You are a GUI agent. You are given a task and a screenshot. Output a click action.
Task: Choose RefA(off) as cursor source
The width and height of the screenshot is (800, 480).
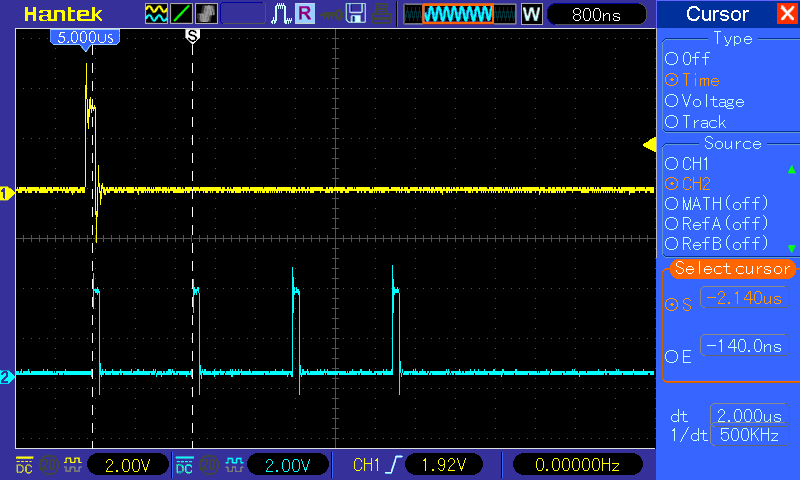click(716, 223)
